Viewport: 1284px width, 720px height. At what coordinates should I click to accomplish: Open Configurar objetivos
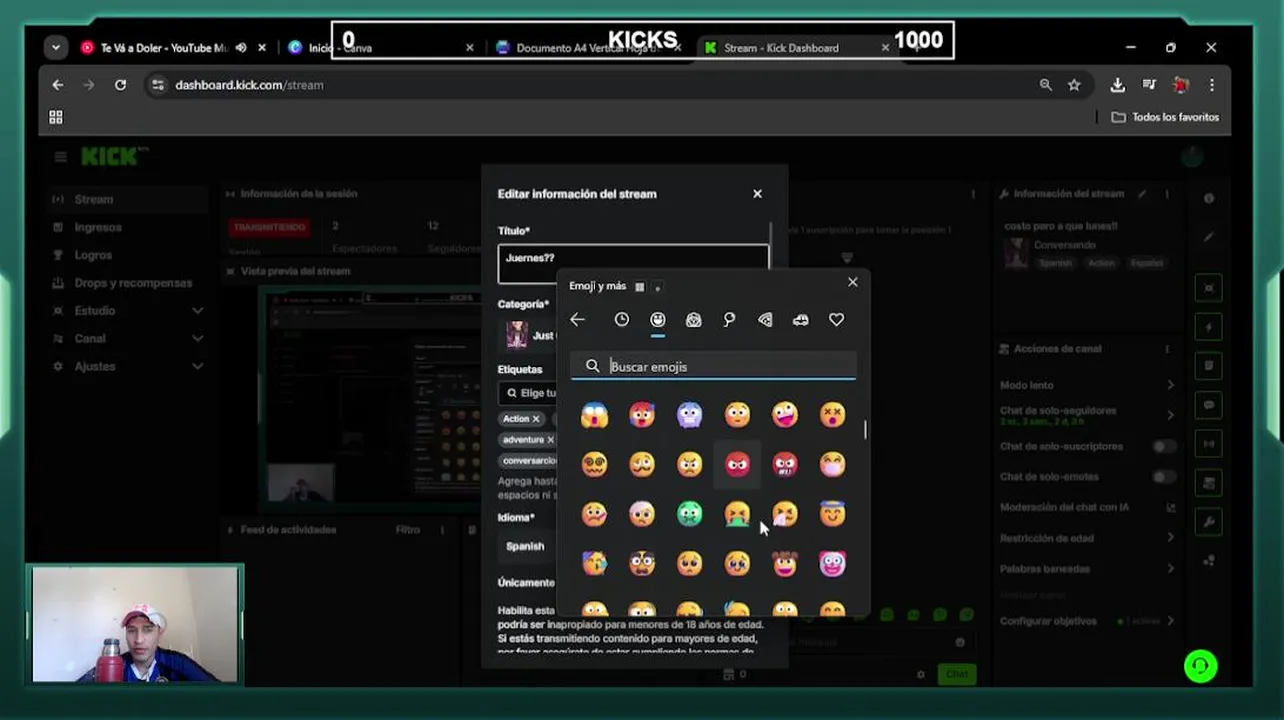pos(1088,621)
